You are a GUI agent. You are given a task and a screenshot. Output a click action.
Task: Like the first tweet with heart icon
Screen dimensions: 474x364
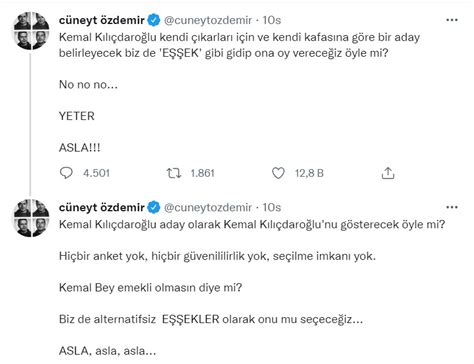278,173
